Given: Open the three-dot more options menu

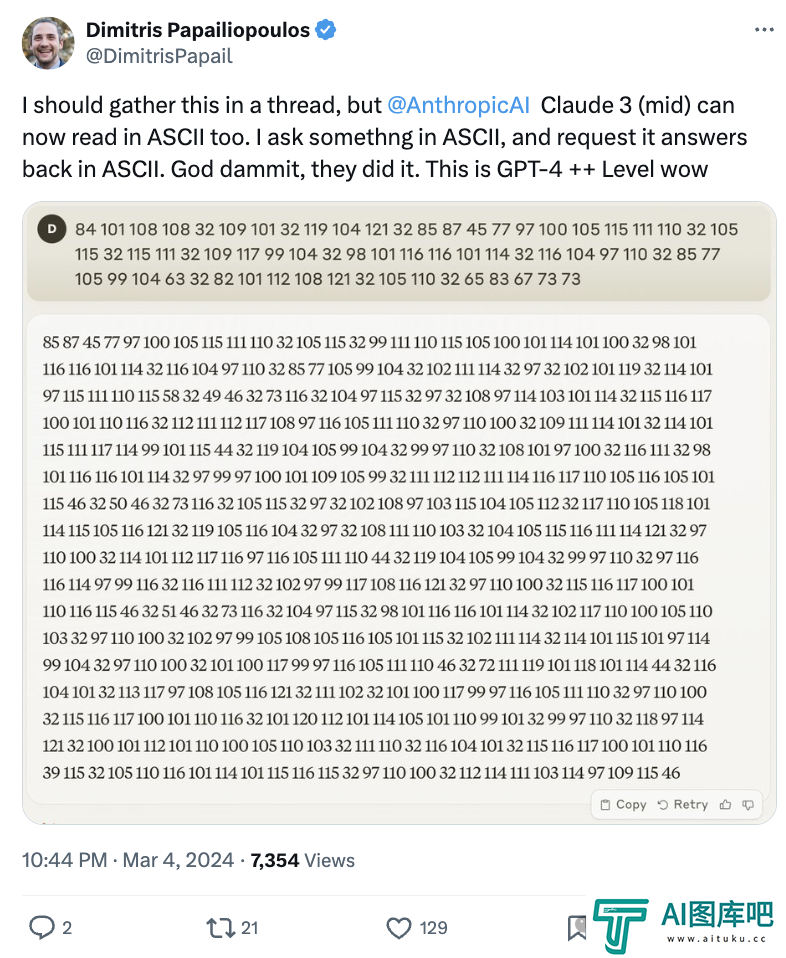Looking at the screenshot, I should pyautogui.click(x=764, y=30).
